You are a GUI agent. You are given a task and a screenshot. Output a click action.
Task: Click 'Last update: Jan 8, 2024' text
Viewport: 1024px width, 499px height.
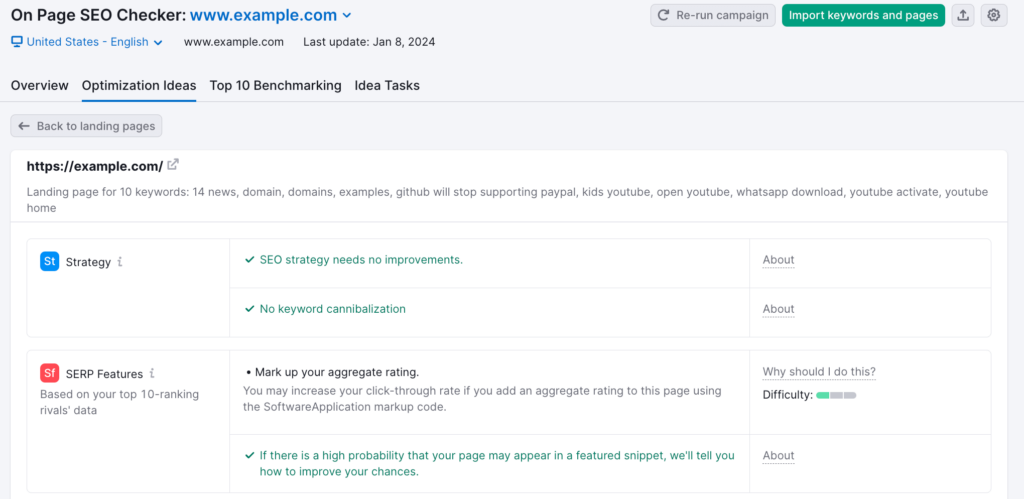point(369,42)
